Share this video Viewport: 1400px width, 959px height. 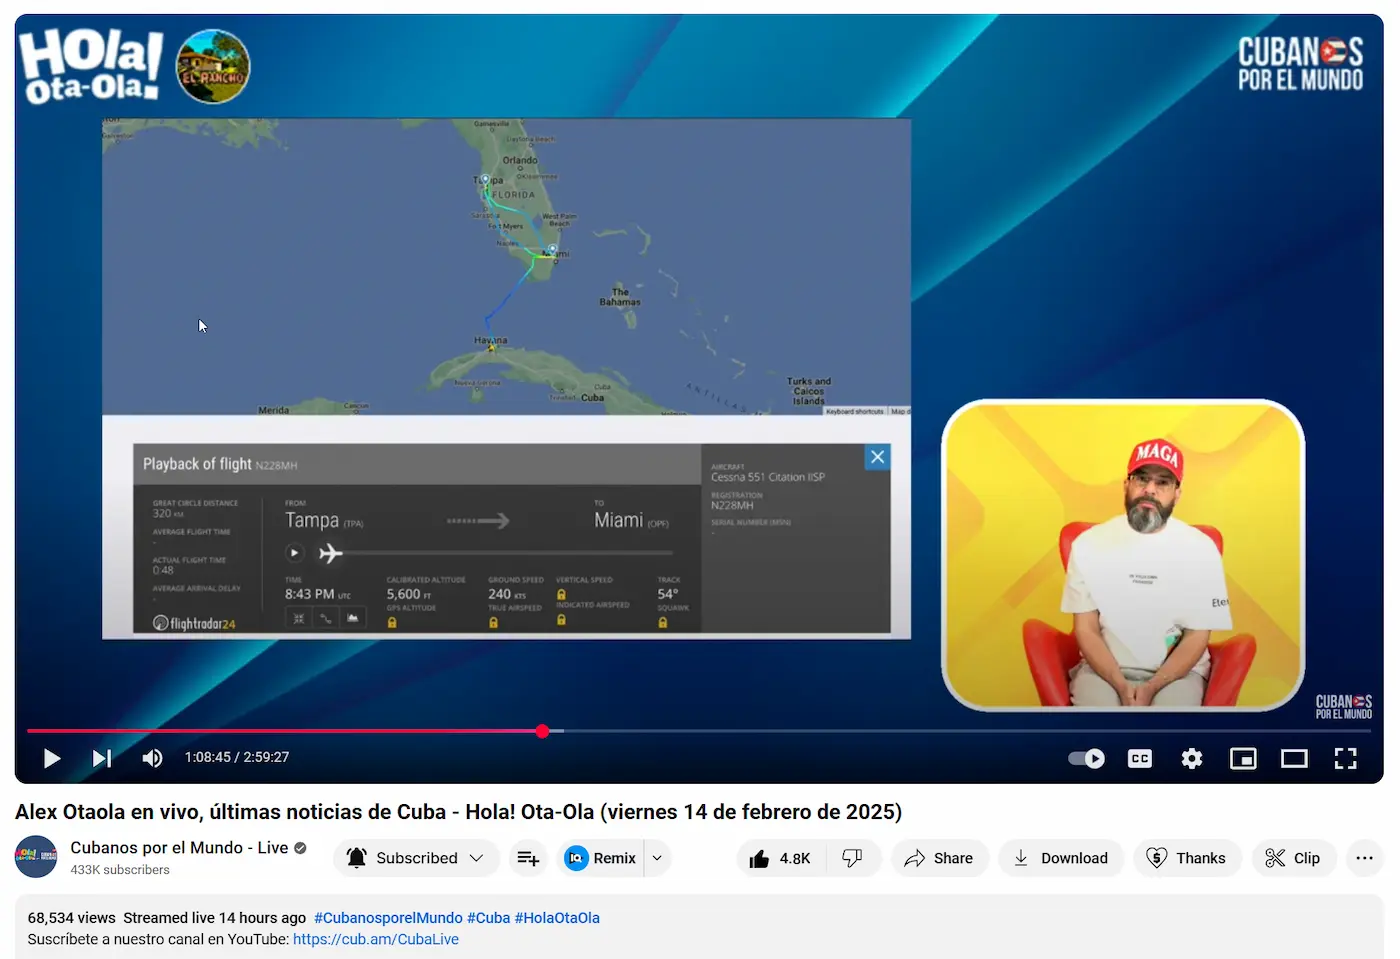(939, 858)
